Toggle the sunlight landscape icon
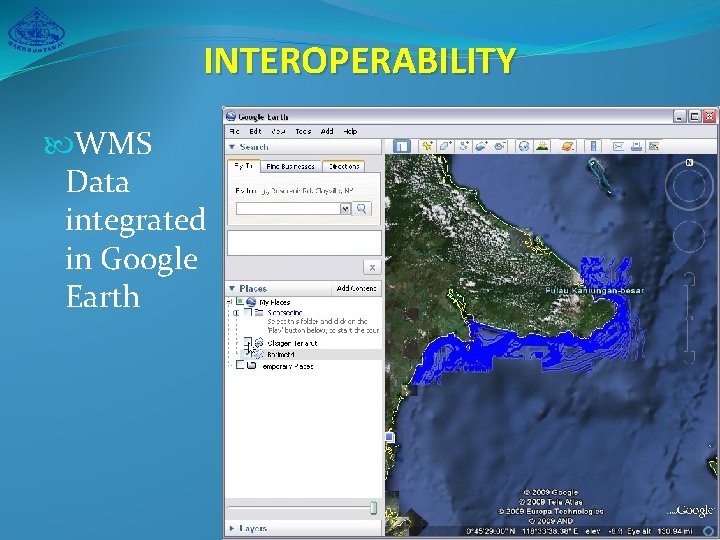720x540 pixels. tap(542, 146)
